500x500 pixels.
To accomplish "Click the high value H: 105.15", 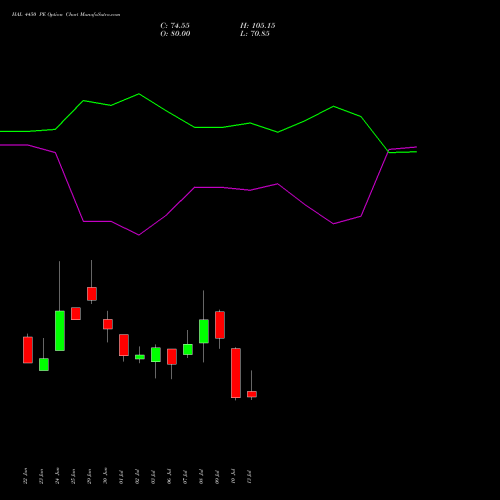I will (257, 26).
